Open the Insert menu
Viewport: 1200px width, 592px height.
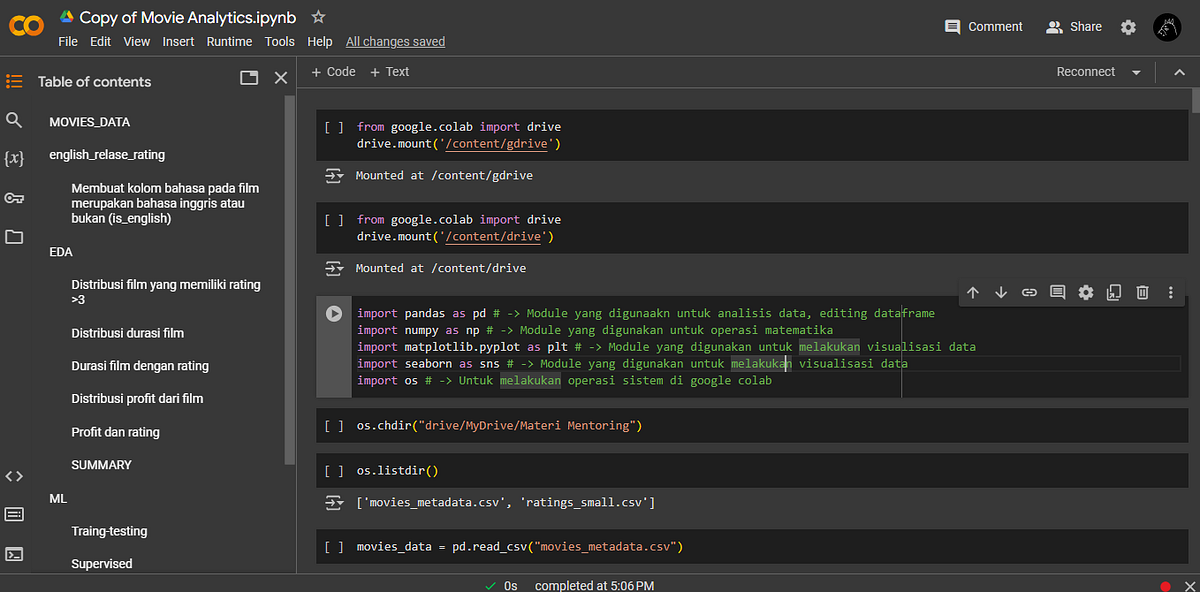pyautogui.click(x=179, y=42)
